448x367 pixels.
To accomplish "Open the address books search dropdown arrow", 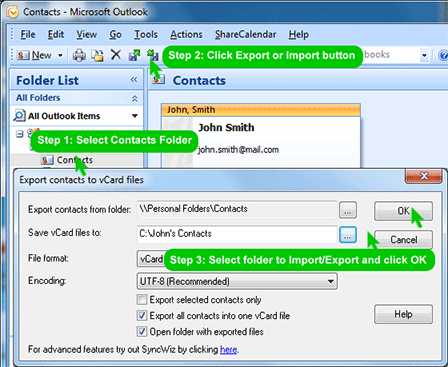I will click(424, 55).
